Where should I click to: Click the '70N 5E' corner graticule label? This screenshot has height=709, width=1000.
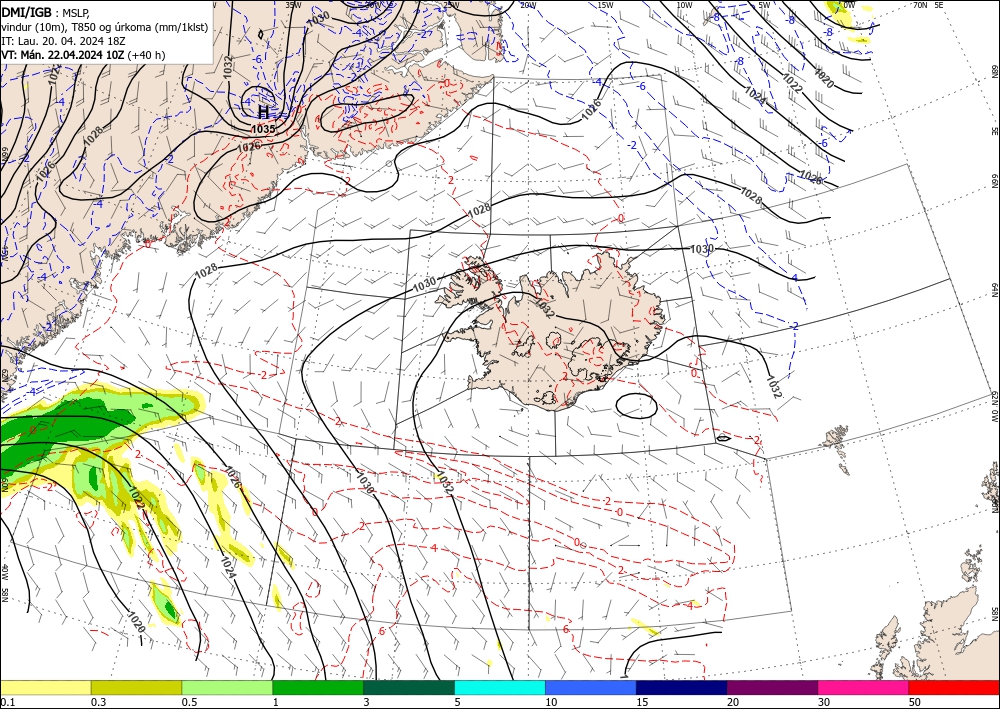click(928, 5)
